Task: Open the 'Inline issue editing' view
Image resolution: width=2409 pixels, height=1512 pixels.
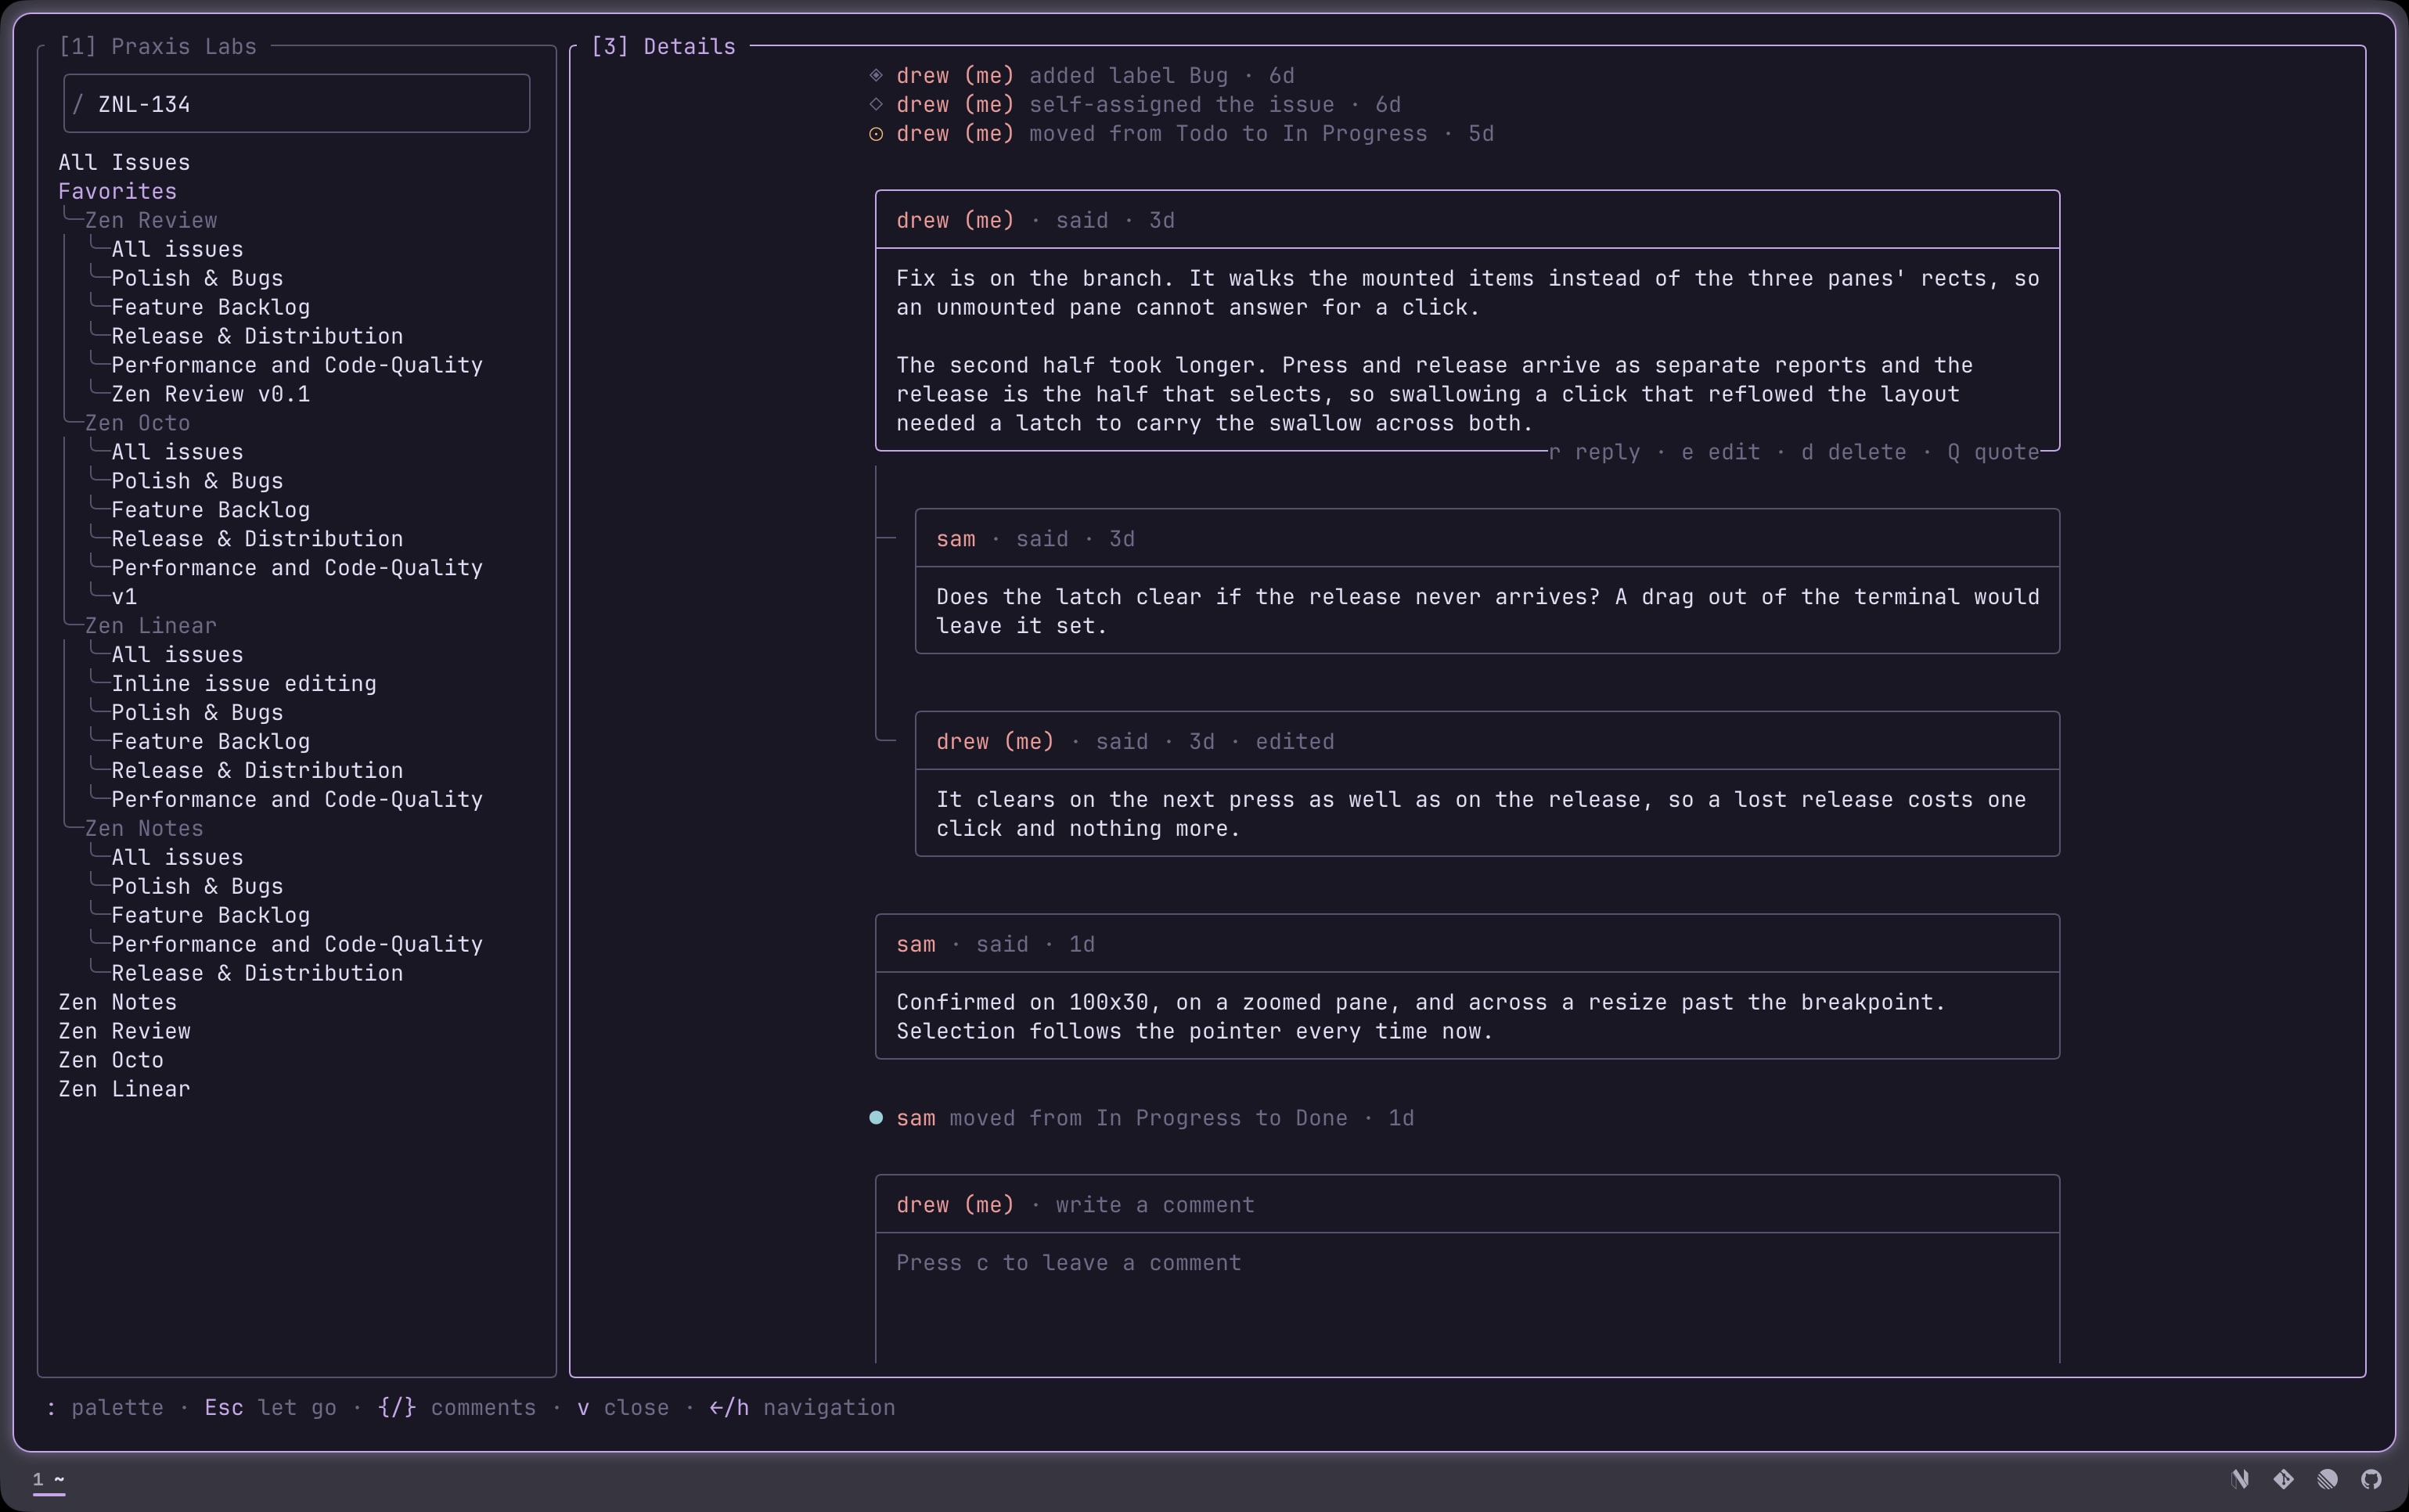Action: pyautogui.click(x=244, y=684)
